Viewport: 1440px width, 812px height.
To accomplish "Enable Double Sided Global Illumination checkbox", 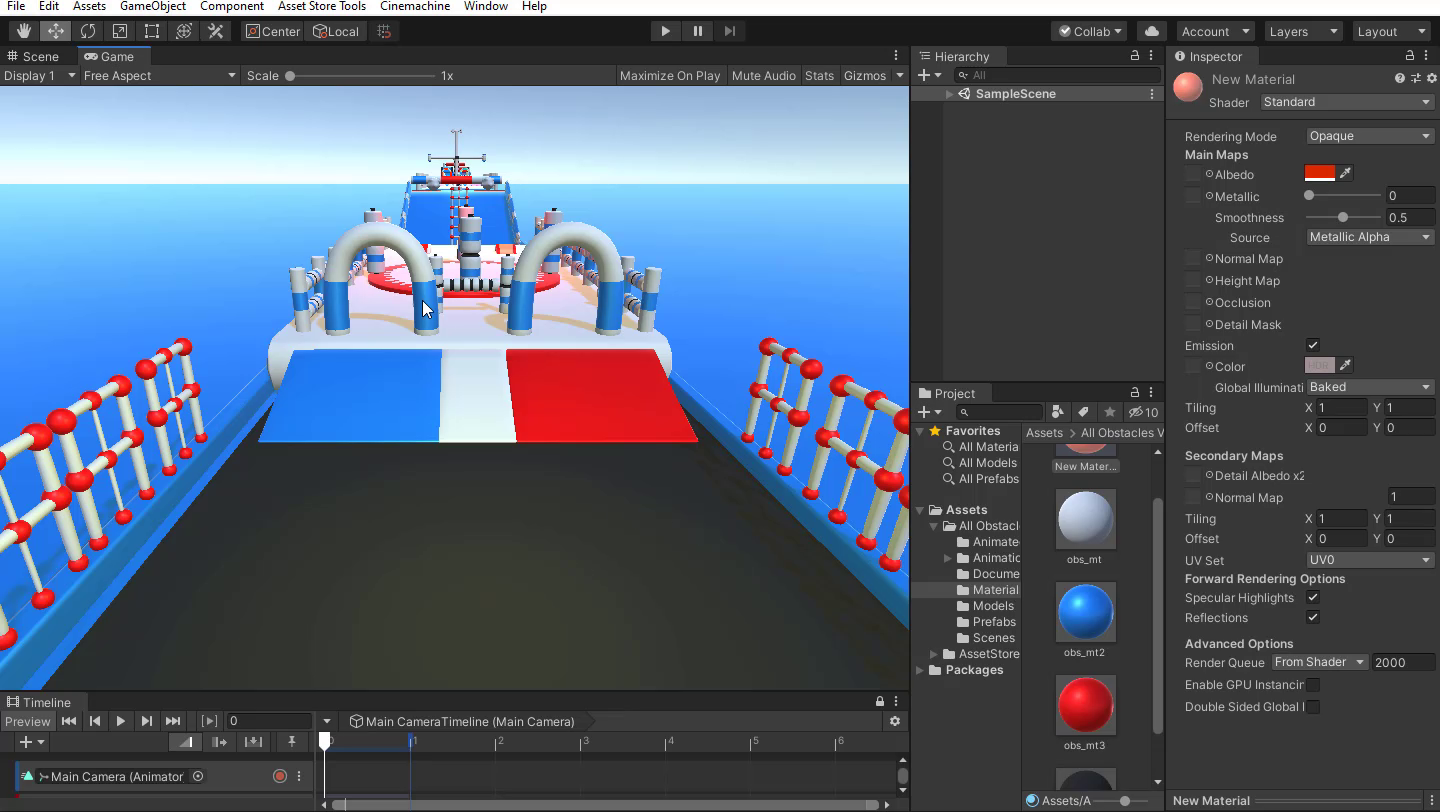I will [x=1313, y=707].
